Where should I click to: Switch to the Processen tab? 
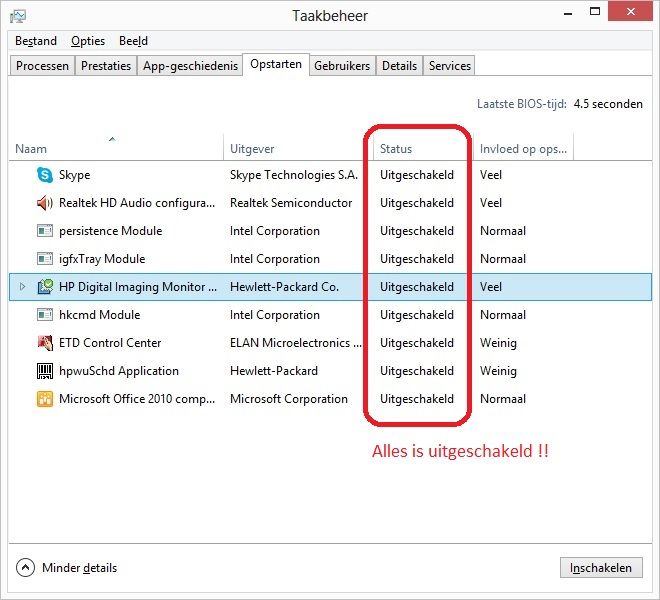42,66
